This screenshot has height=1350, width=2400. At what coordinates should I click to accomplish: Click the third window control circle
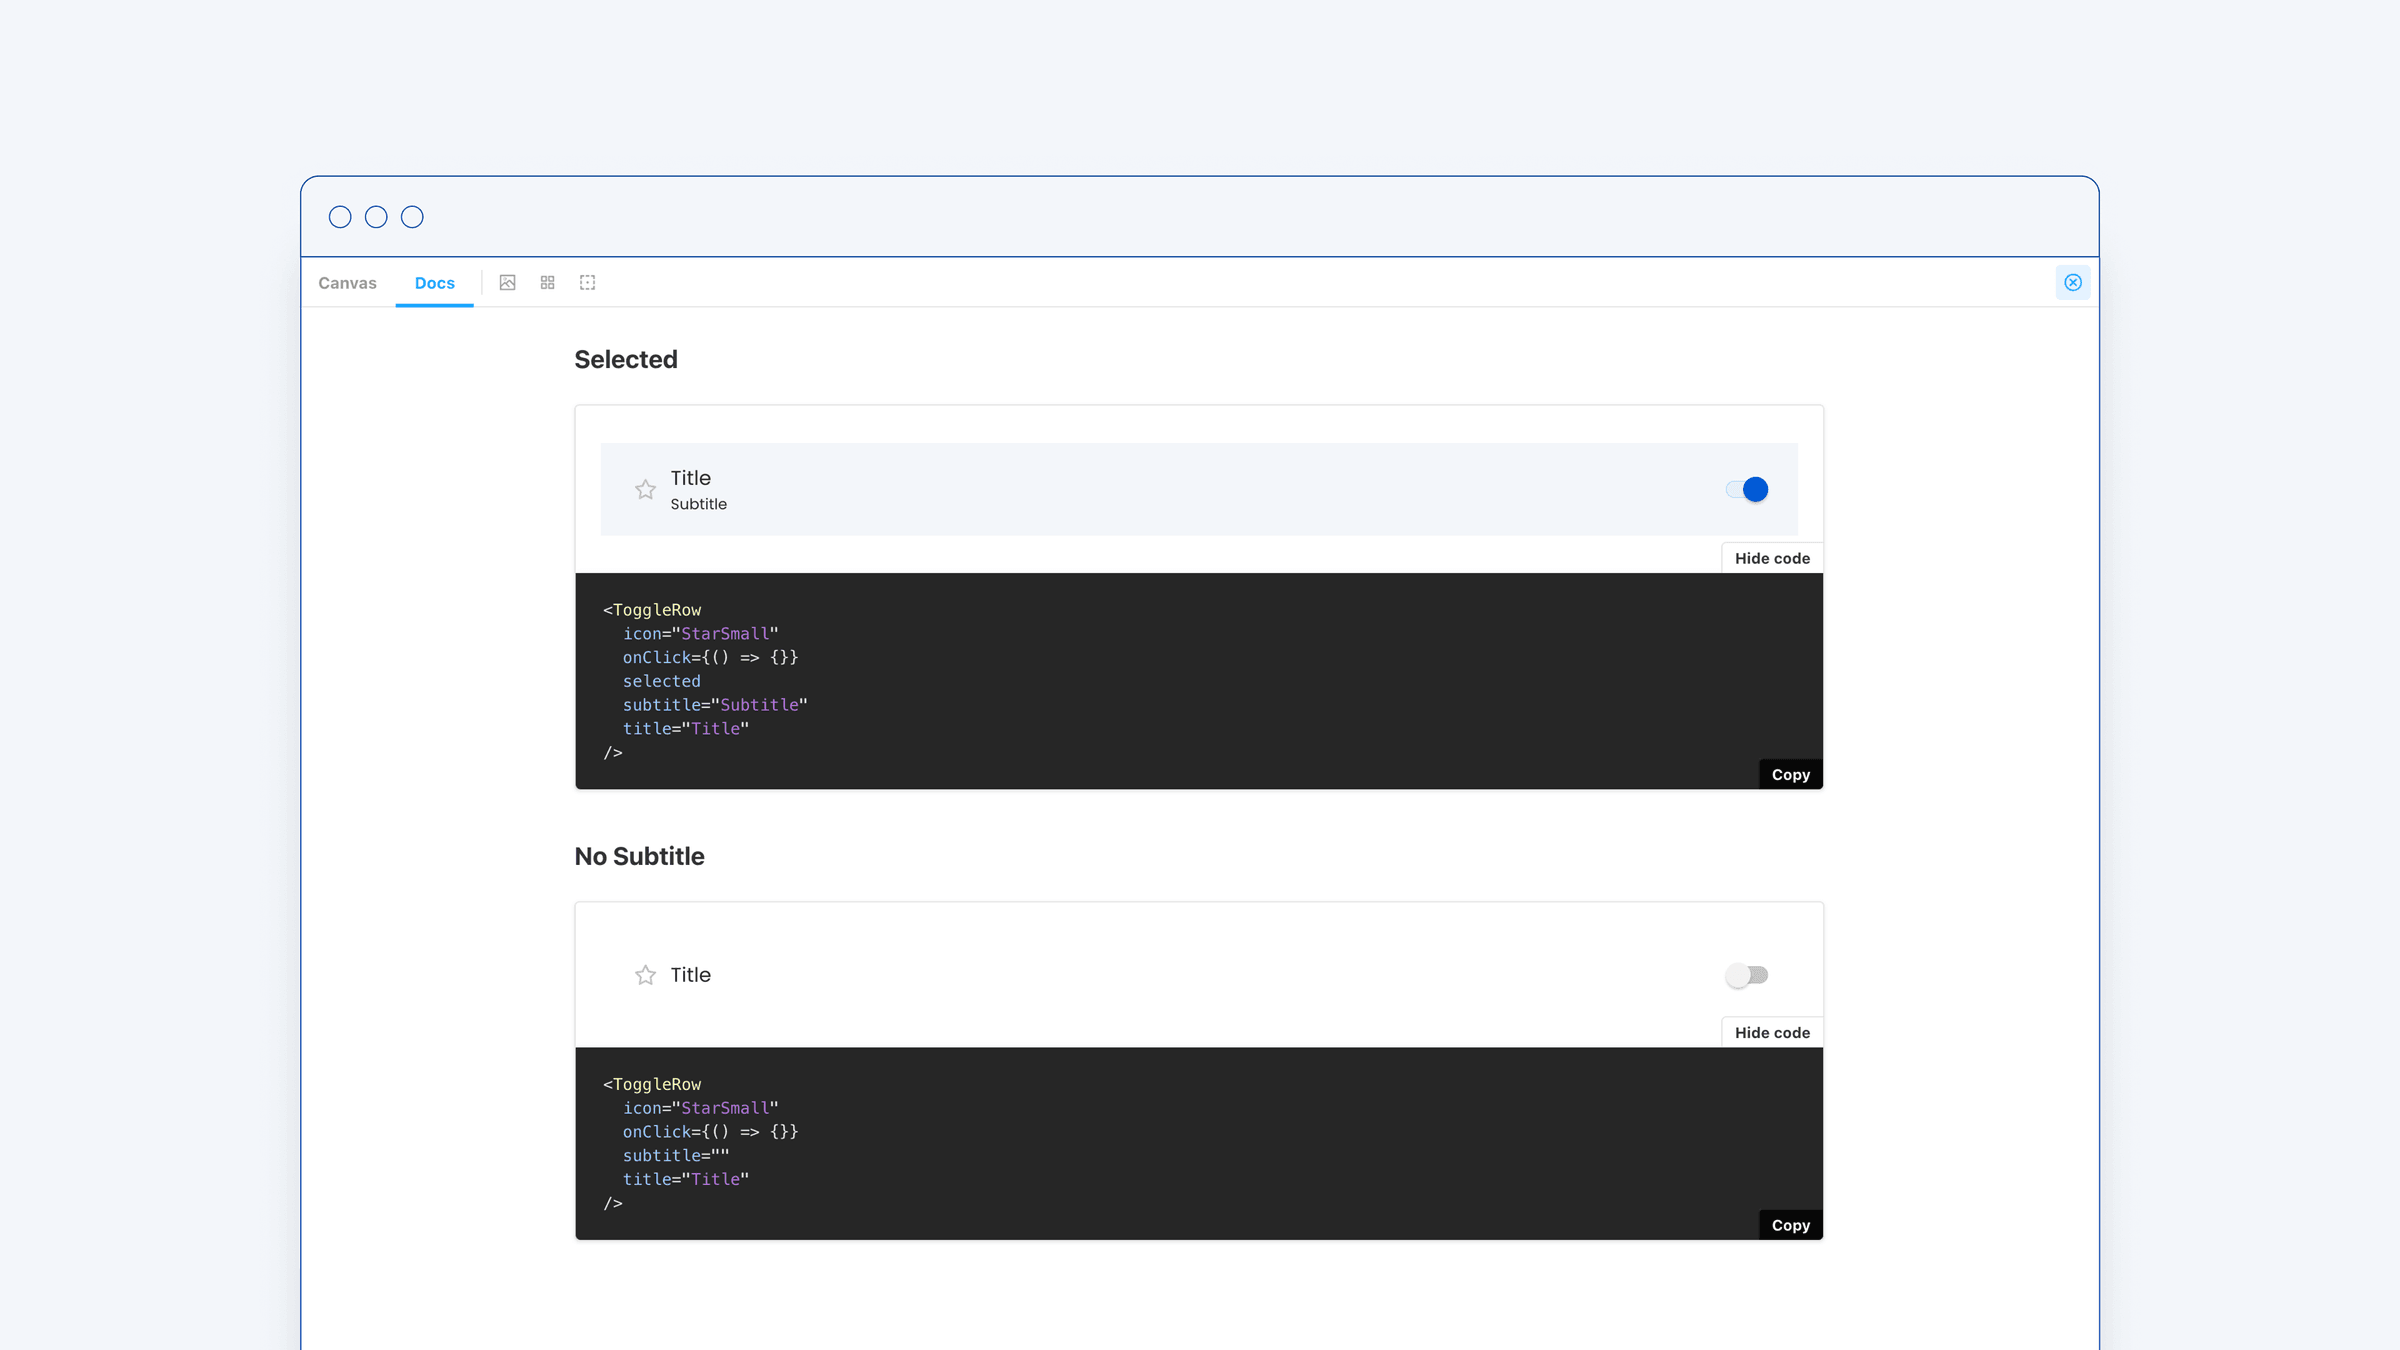point(411,216)
